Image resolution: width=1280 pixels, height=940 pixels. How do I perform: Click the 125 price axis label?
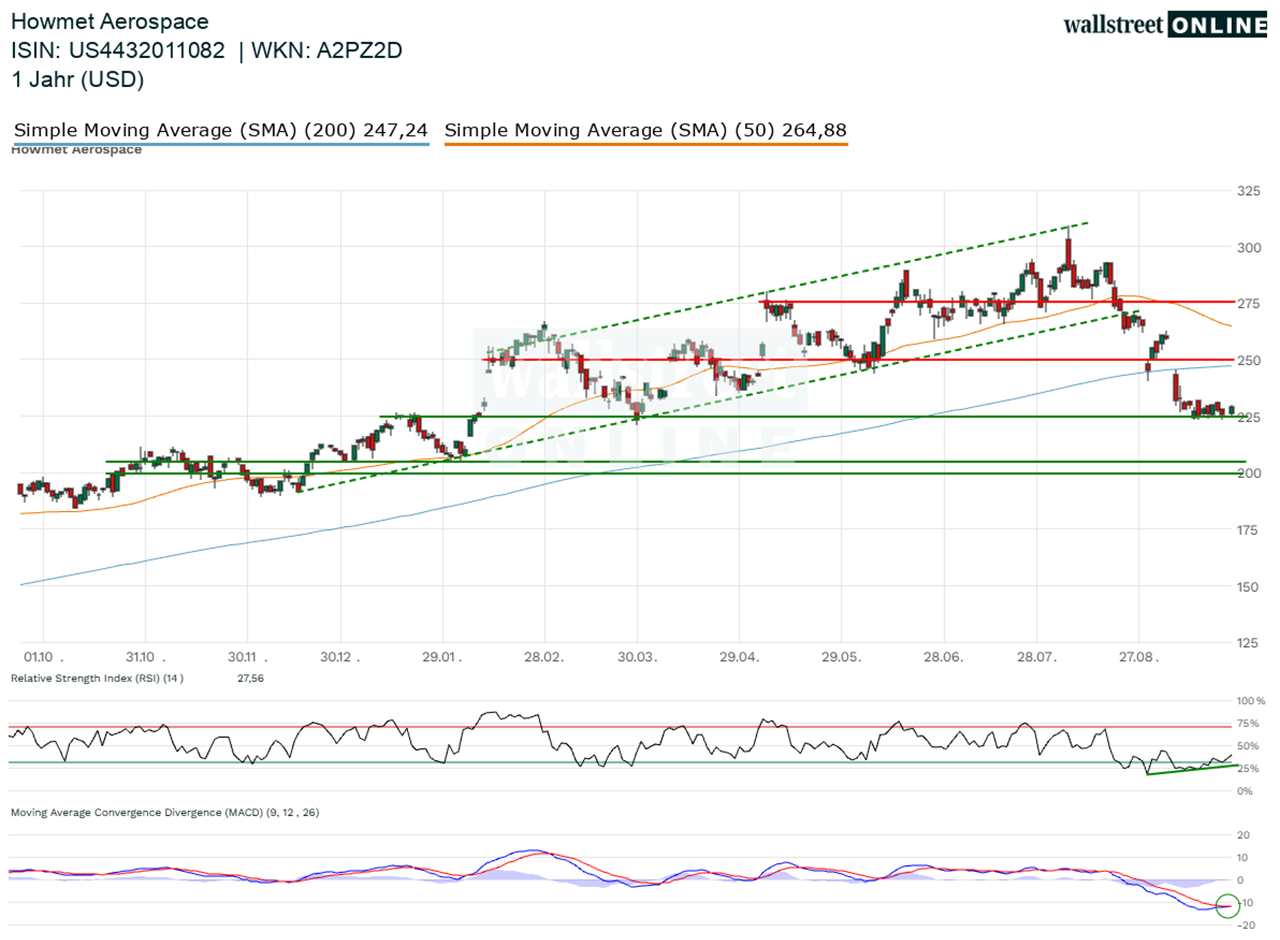click(1249, 643)
